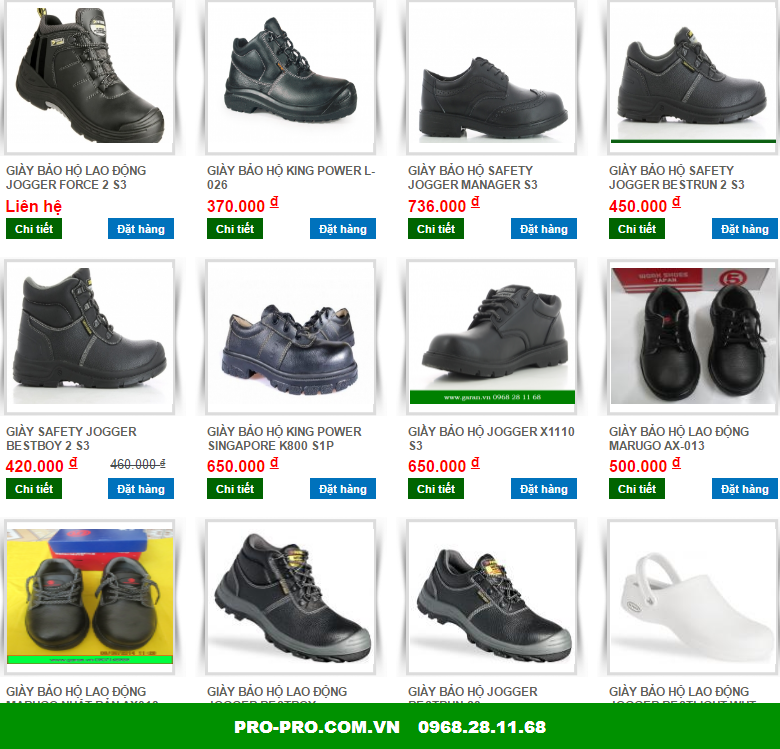The width and height of the screenshot is (780, 749).
Task: Open the Giày Bảo Hộ Safety Jogger Manager S3 title link
Action: pyautogui.click(x=473, y=178)
